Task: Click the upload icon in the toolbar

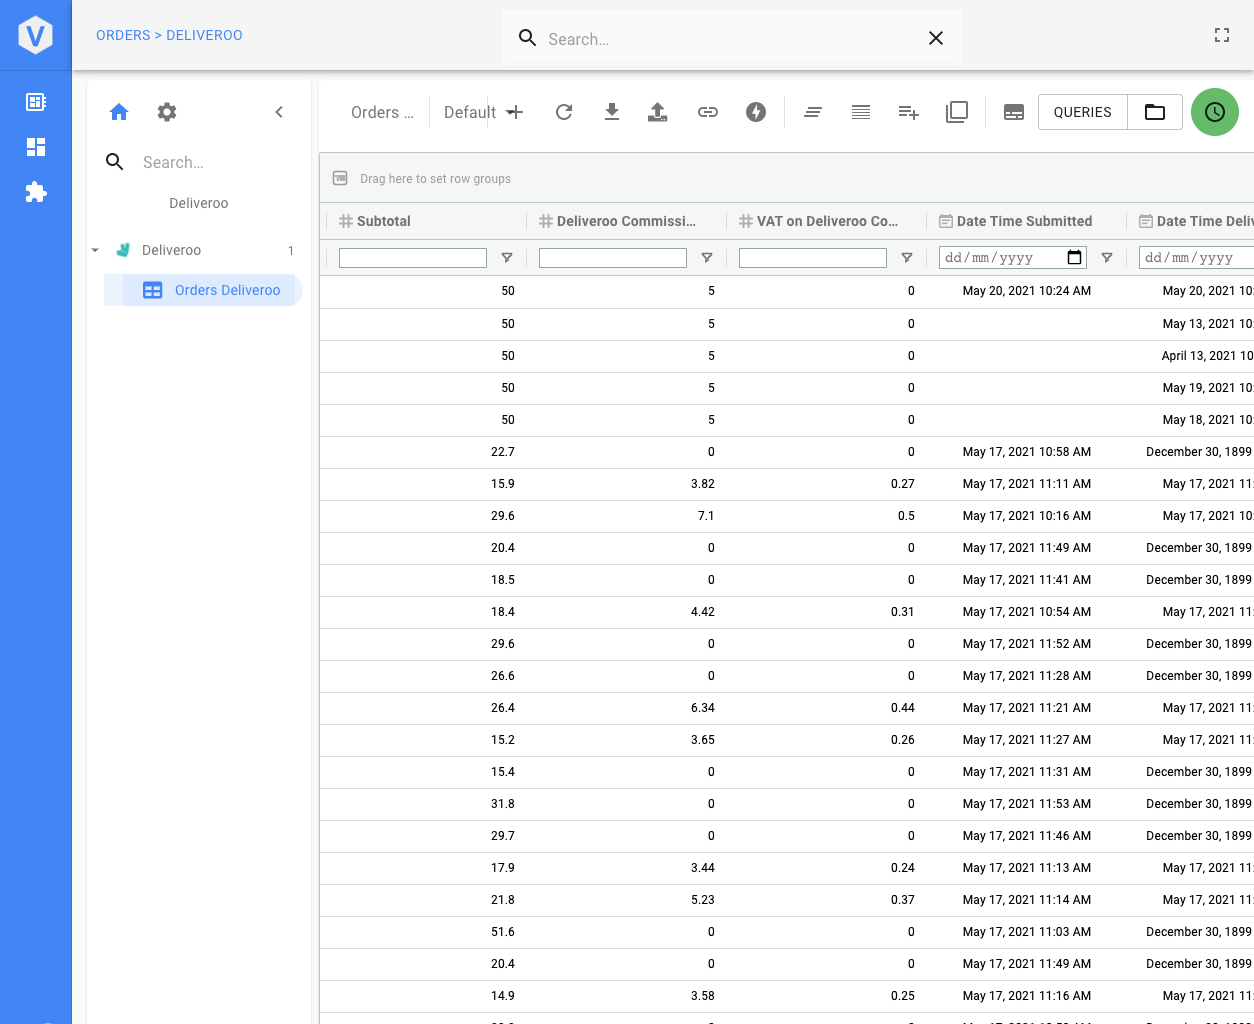Action: [658, 112]
